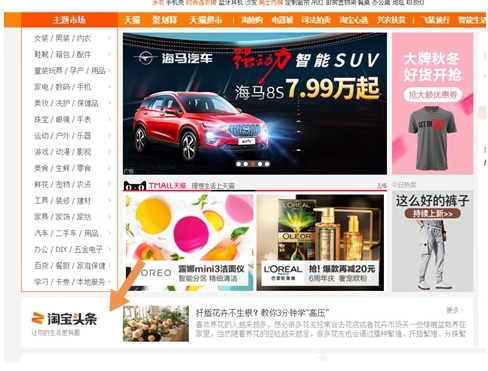Select second carousel dot on banner
This screenshot has width=488, height=371.
pyautogui.click(x=246, y=164)
